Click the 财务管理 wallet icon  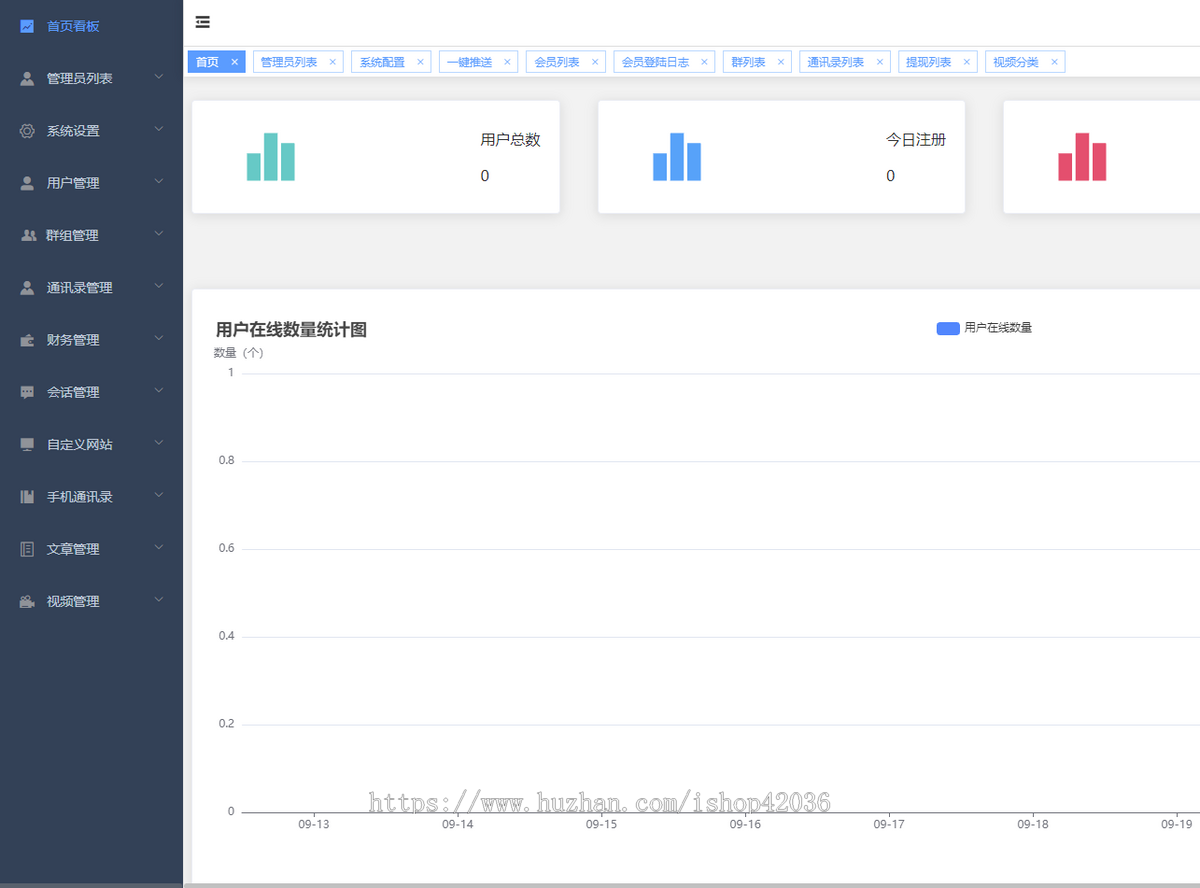click(x=27, y=340)
